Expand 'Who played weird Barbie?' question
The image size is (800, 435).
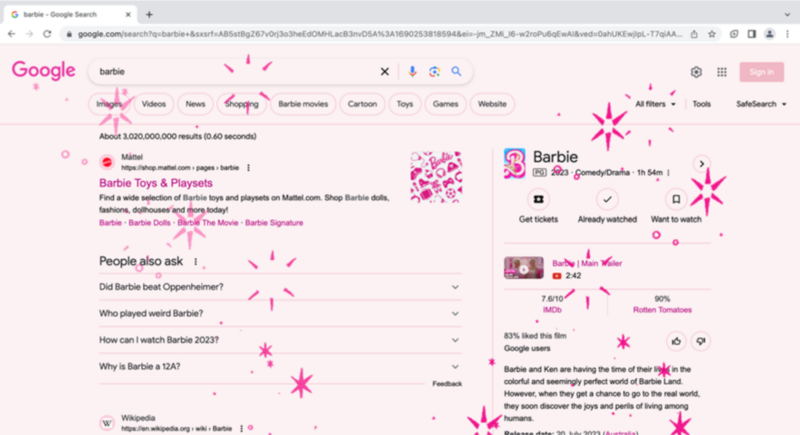pyautogui.click(x=280, y=314)
